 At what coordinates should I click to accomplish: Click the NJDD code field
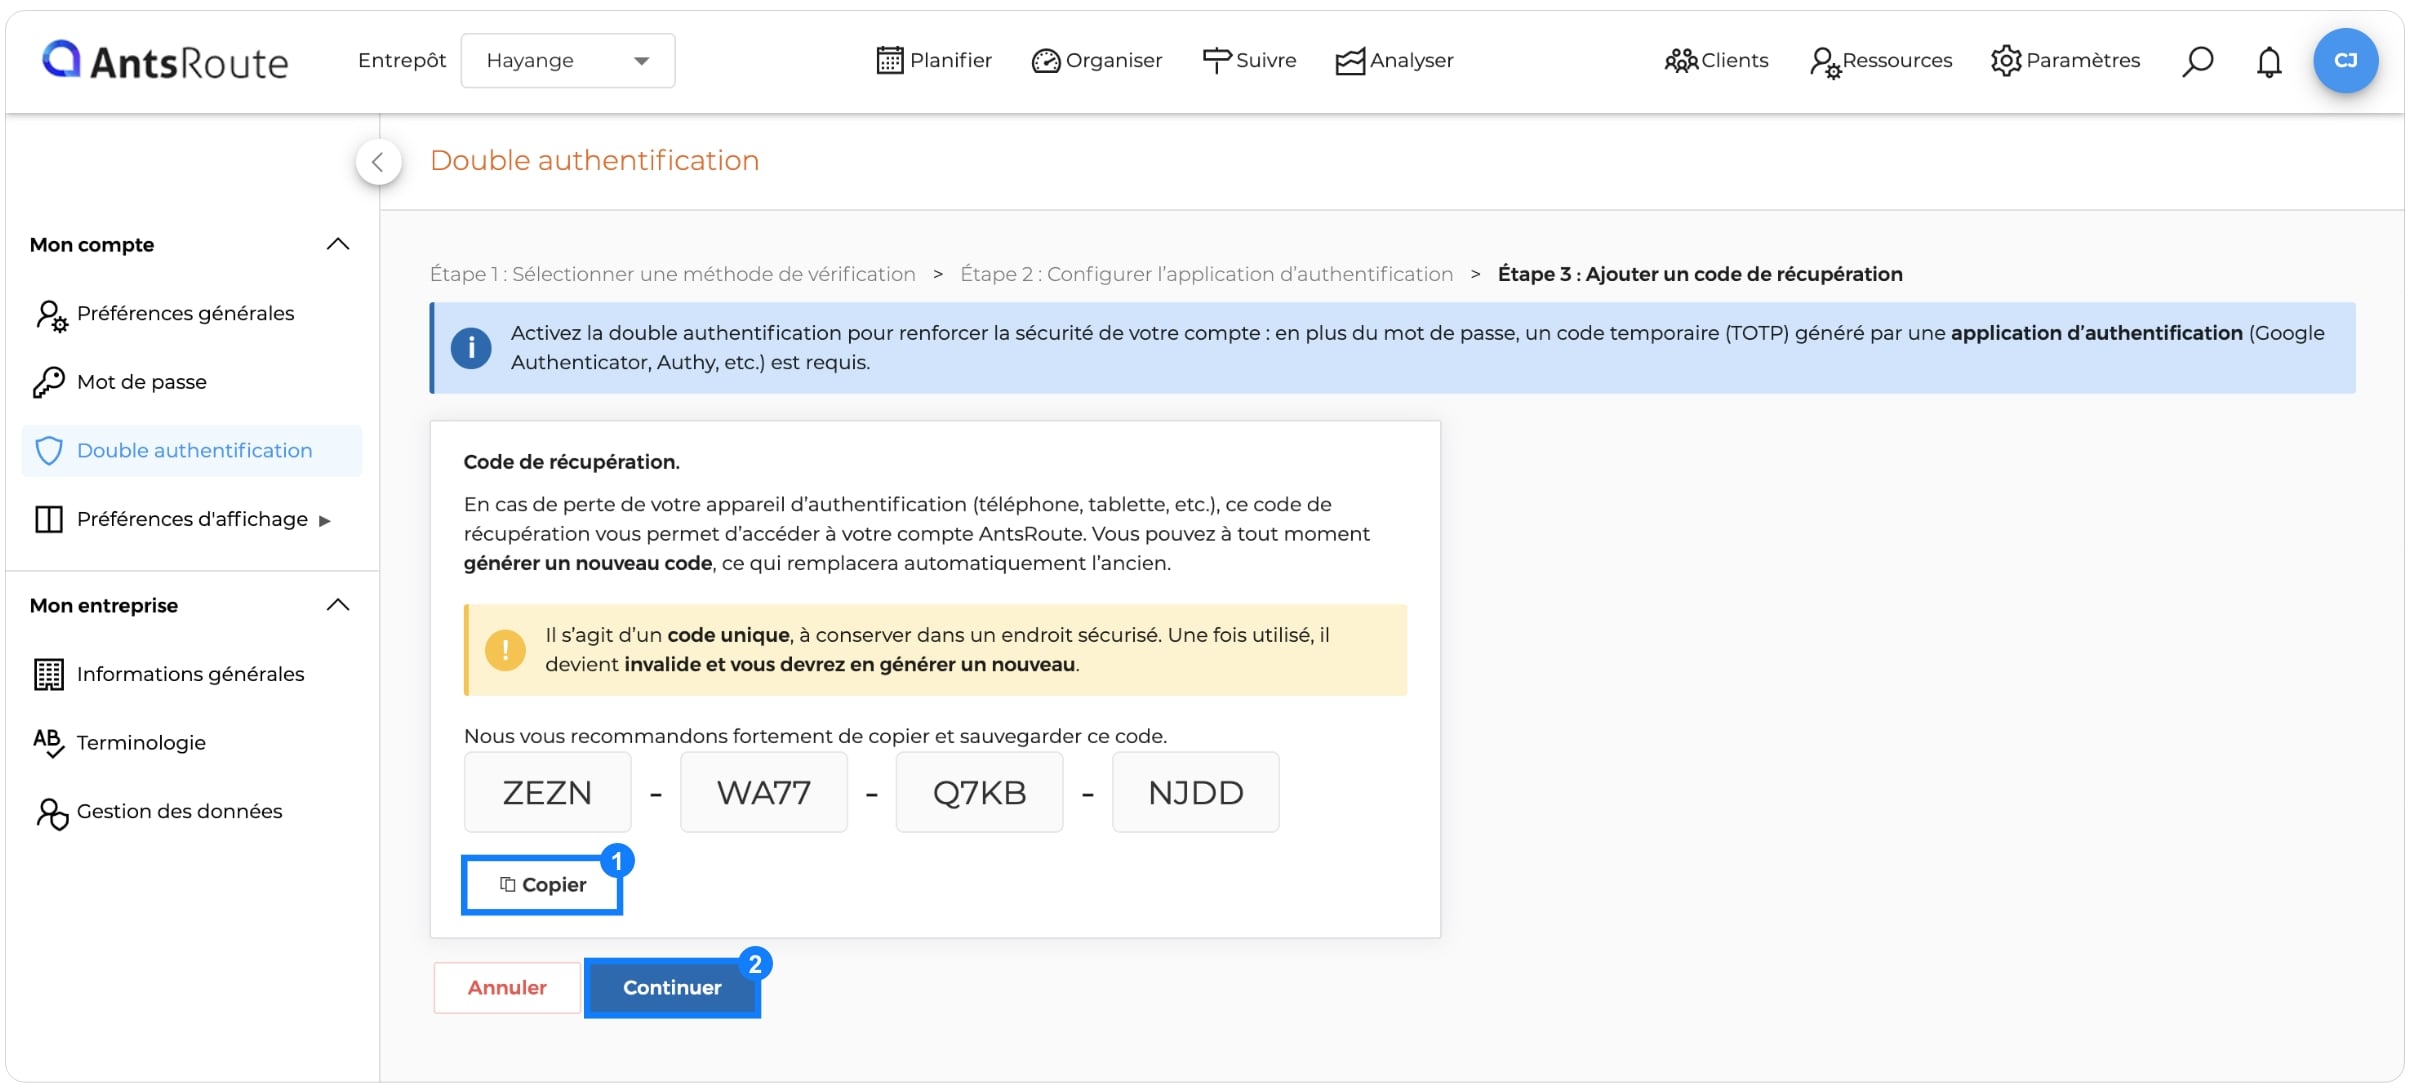[x=1196, y=792]
